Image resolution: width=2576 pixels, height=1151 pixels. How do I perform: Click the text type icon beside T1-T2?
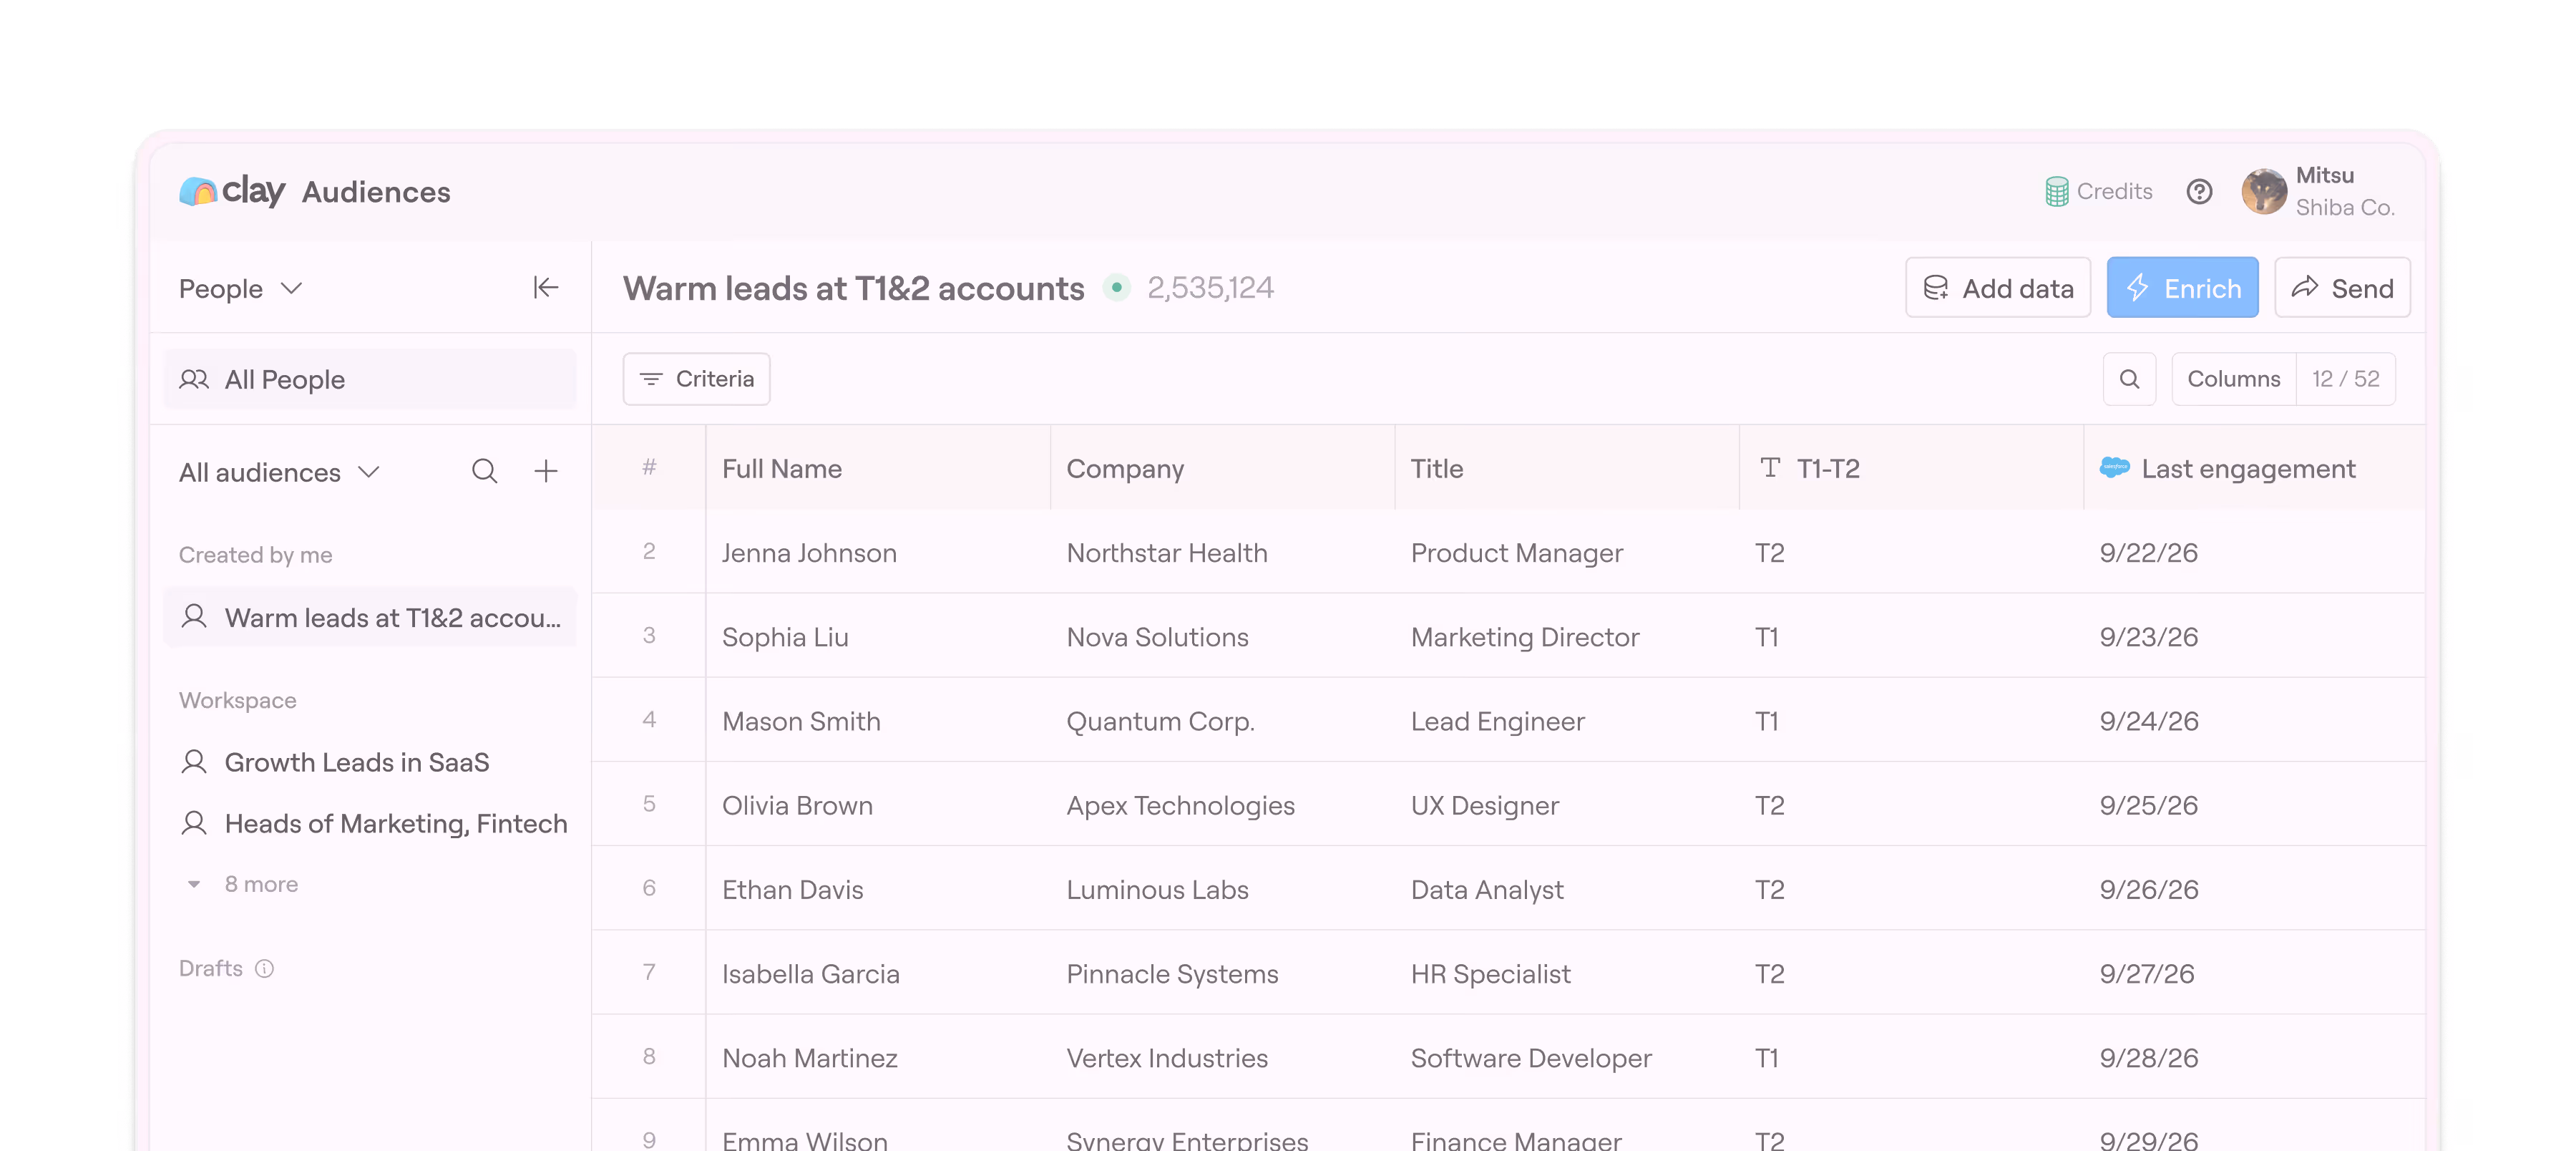[x=1770, y=467]
